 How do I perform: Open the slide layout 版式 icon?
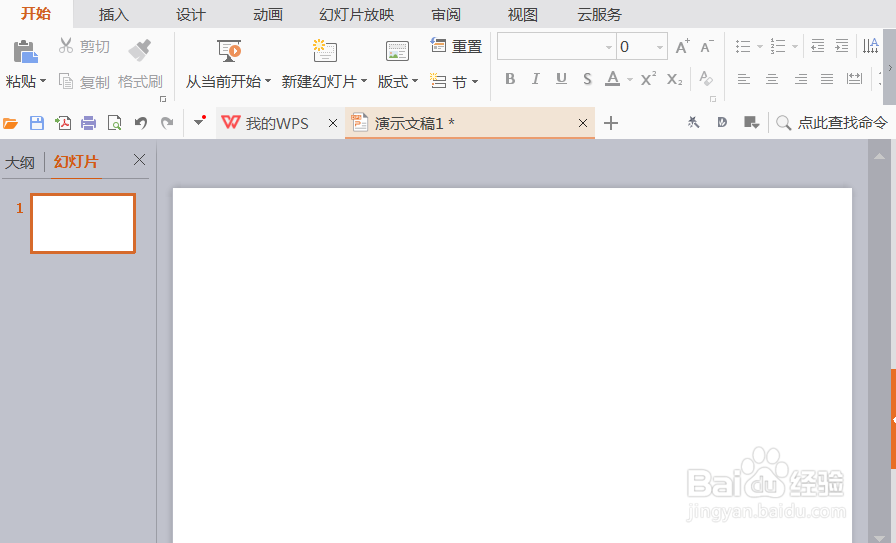click(x=397, y=51)
